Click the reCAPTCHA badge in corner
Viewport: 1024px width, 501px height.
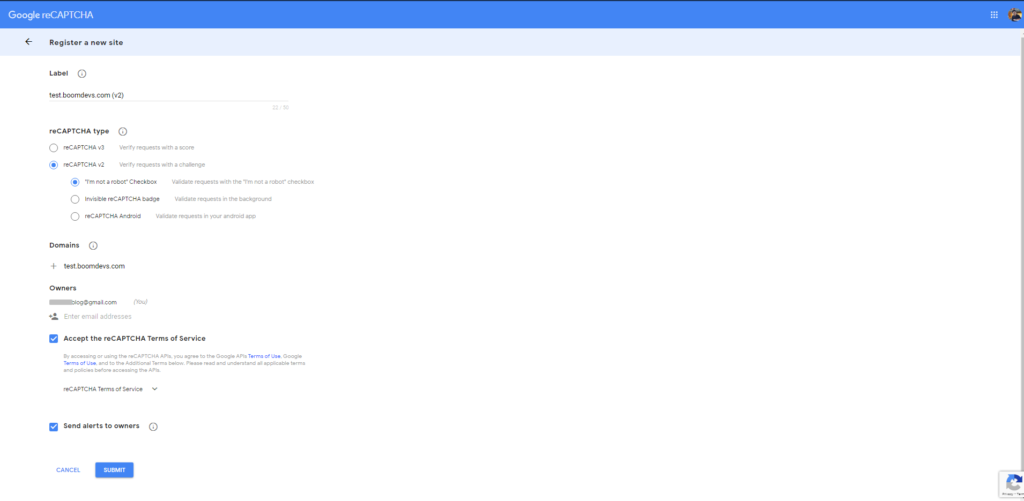tap(1012, 484)
